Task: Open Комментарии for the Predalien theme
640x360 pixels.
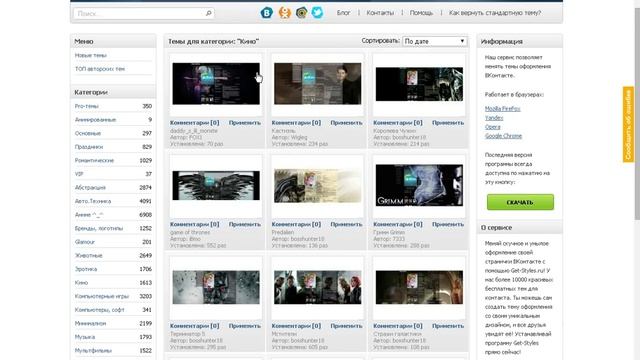Action: click(x=296, y=224)
